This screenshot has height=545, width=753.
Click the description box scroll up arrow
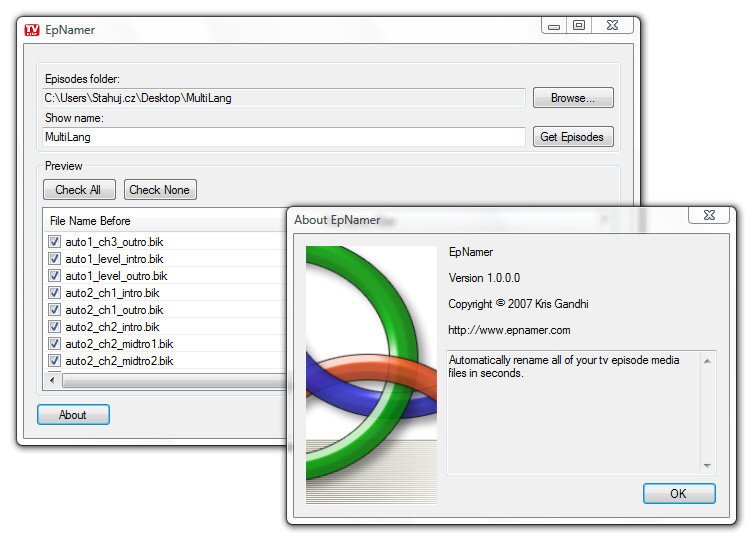click(707, 361)
